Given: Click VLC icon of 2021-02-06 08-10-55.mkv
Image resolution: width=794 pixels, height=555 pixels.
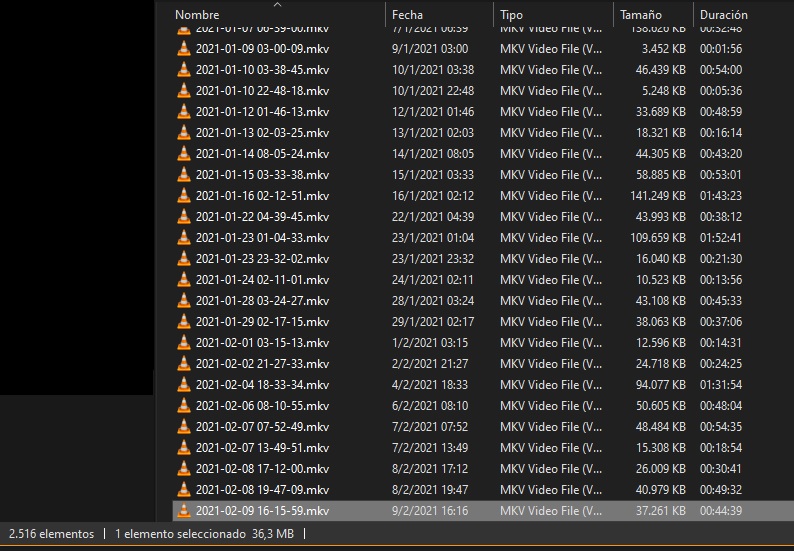Looking at the screenshot, I should pos(184,406).
